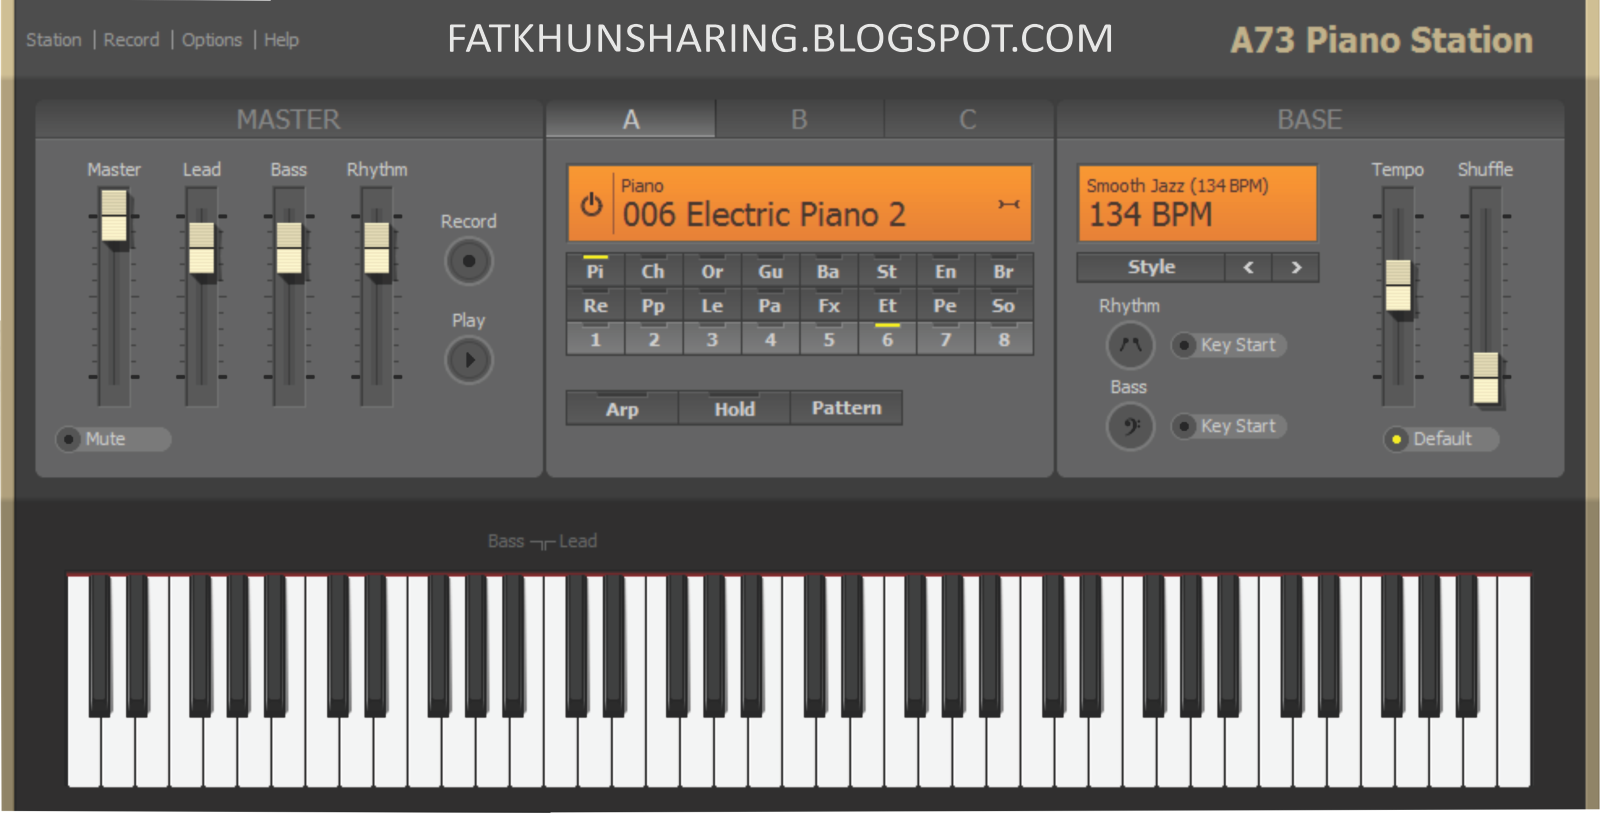Open the Smooth Jazz 134 BPM display
Viewport: 1600px width, 813px height.
tap(1197, 204)
